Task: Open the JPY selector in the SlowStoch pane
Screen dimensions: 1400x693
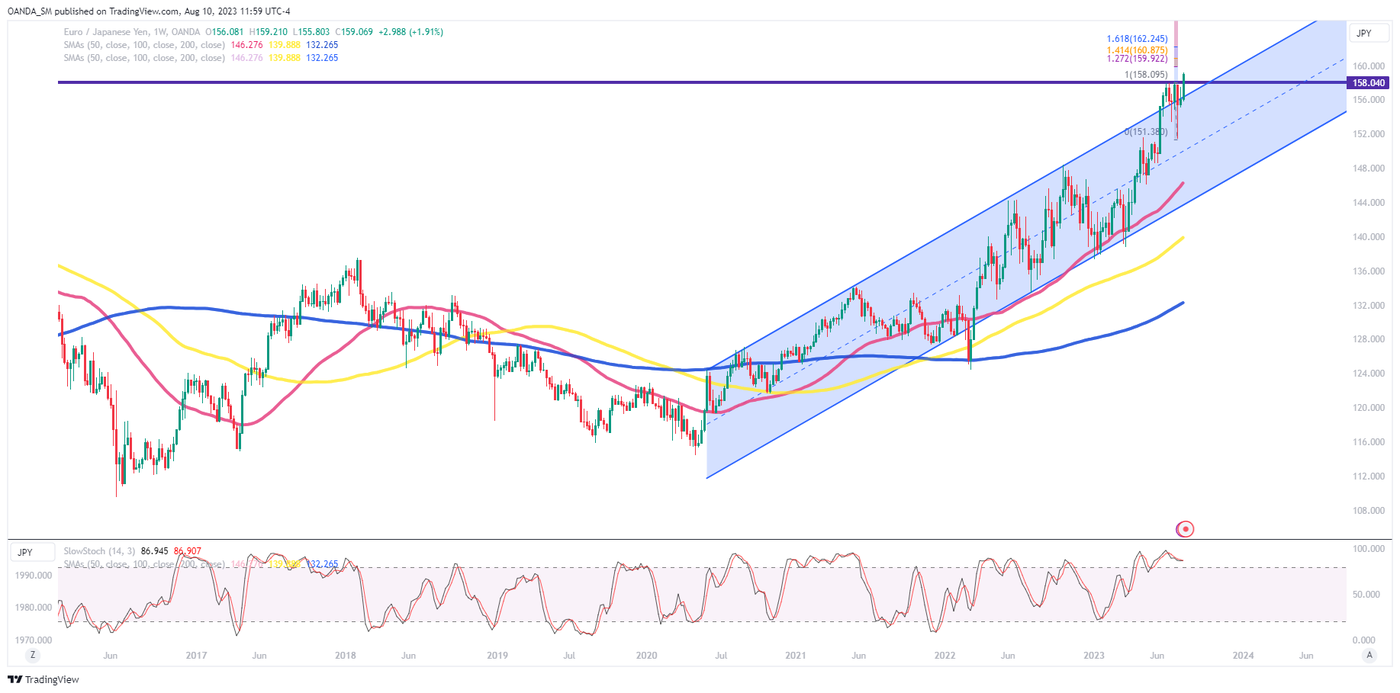Action: click(25, 552)
